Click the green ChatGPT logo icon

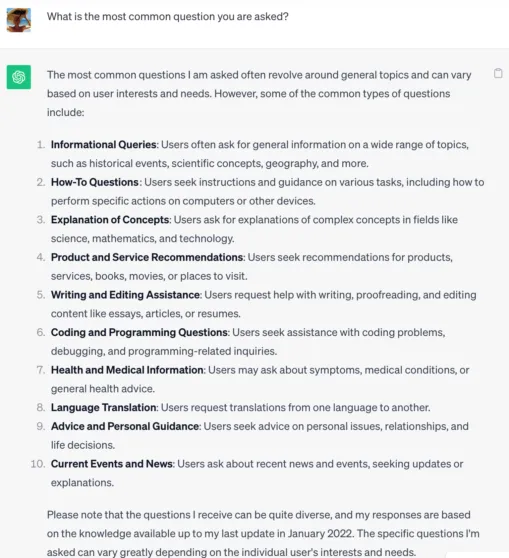pyautogui.click(x=19, y=77)
